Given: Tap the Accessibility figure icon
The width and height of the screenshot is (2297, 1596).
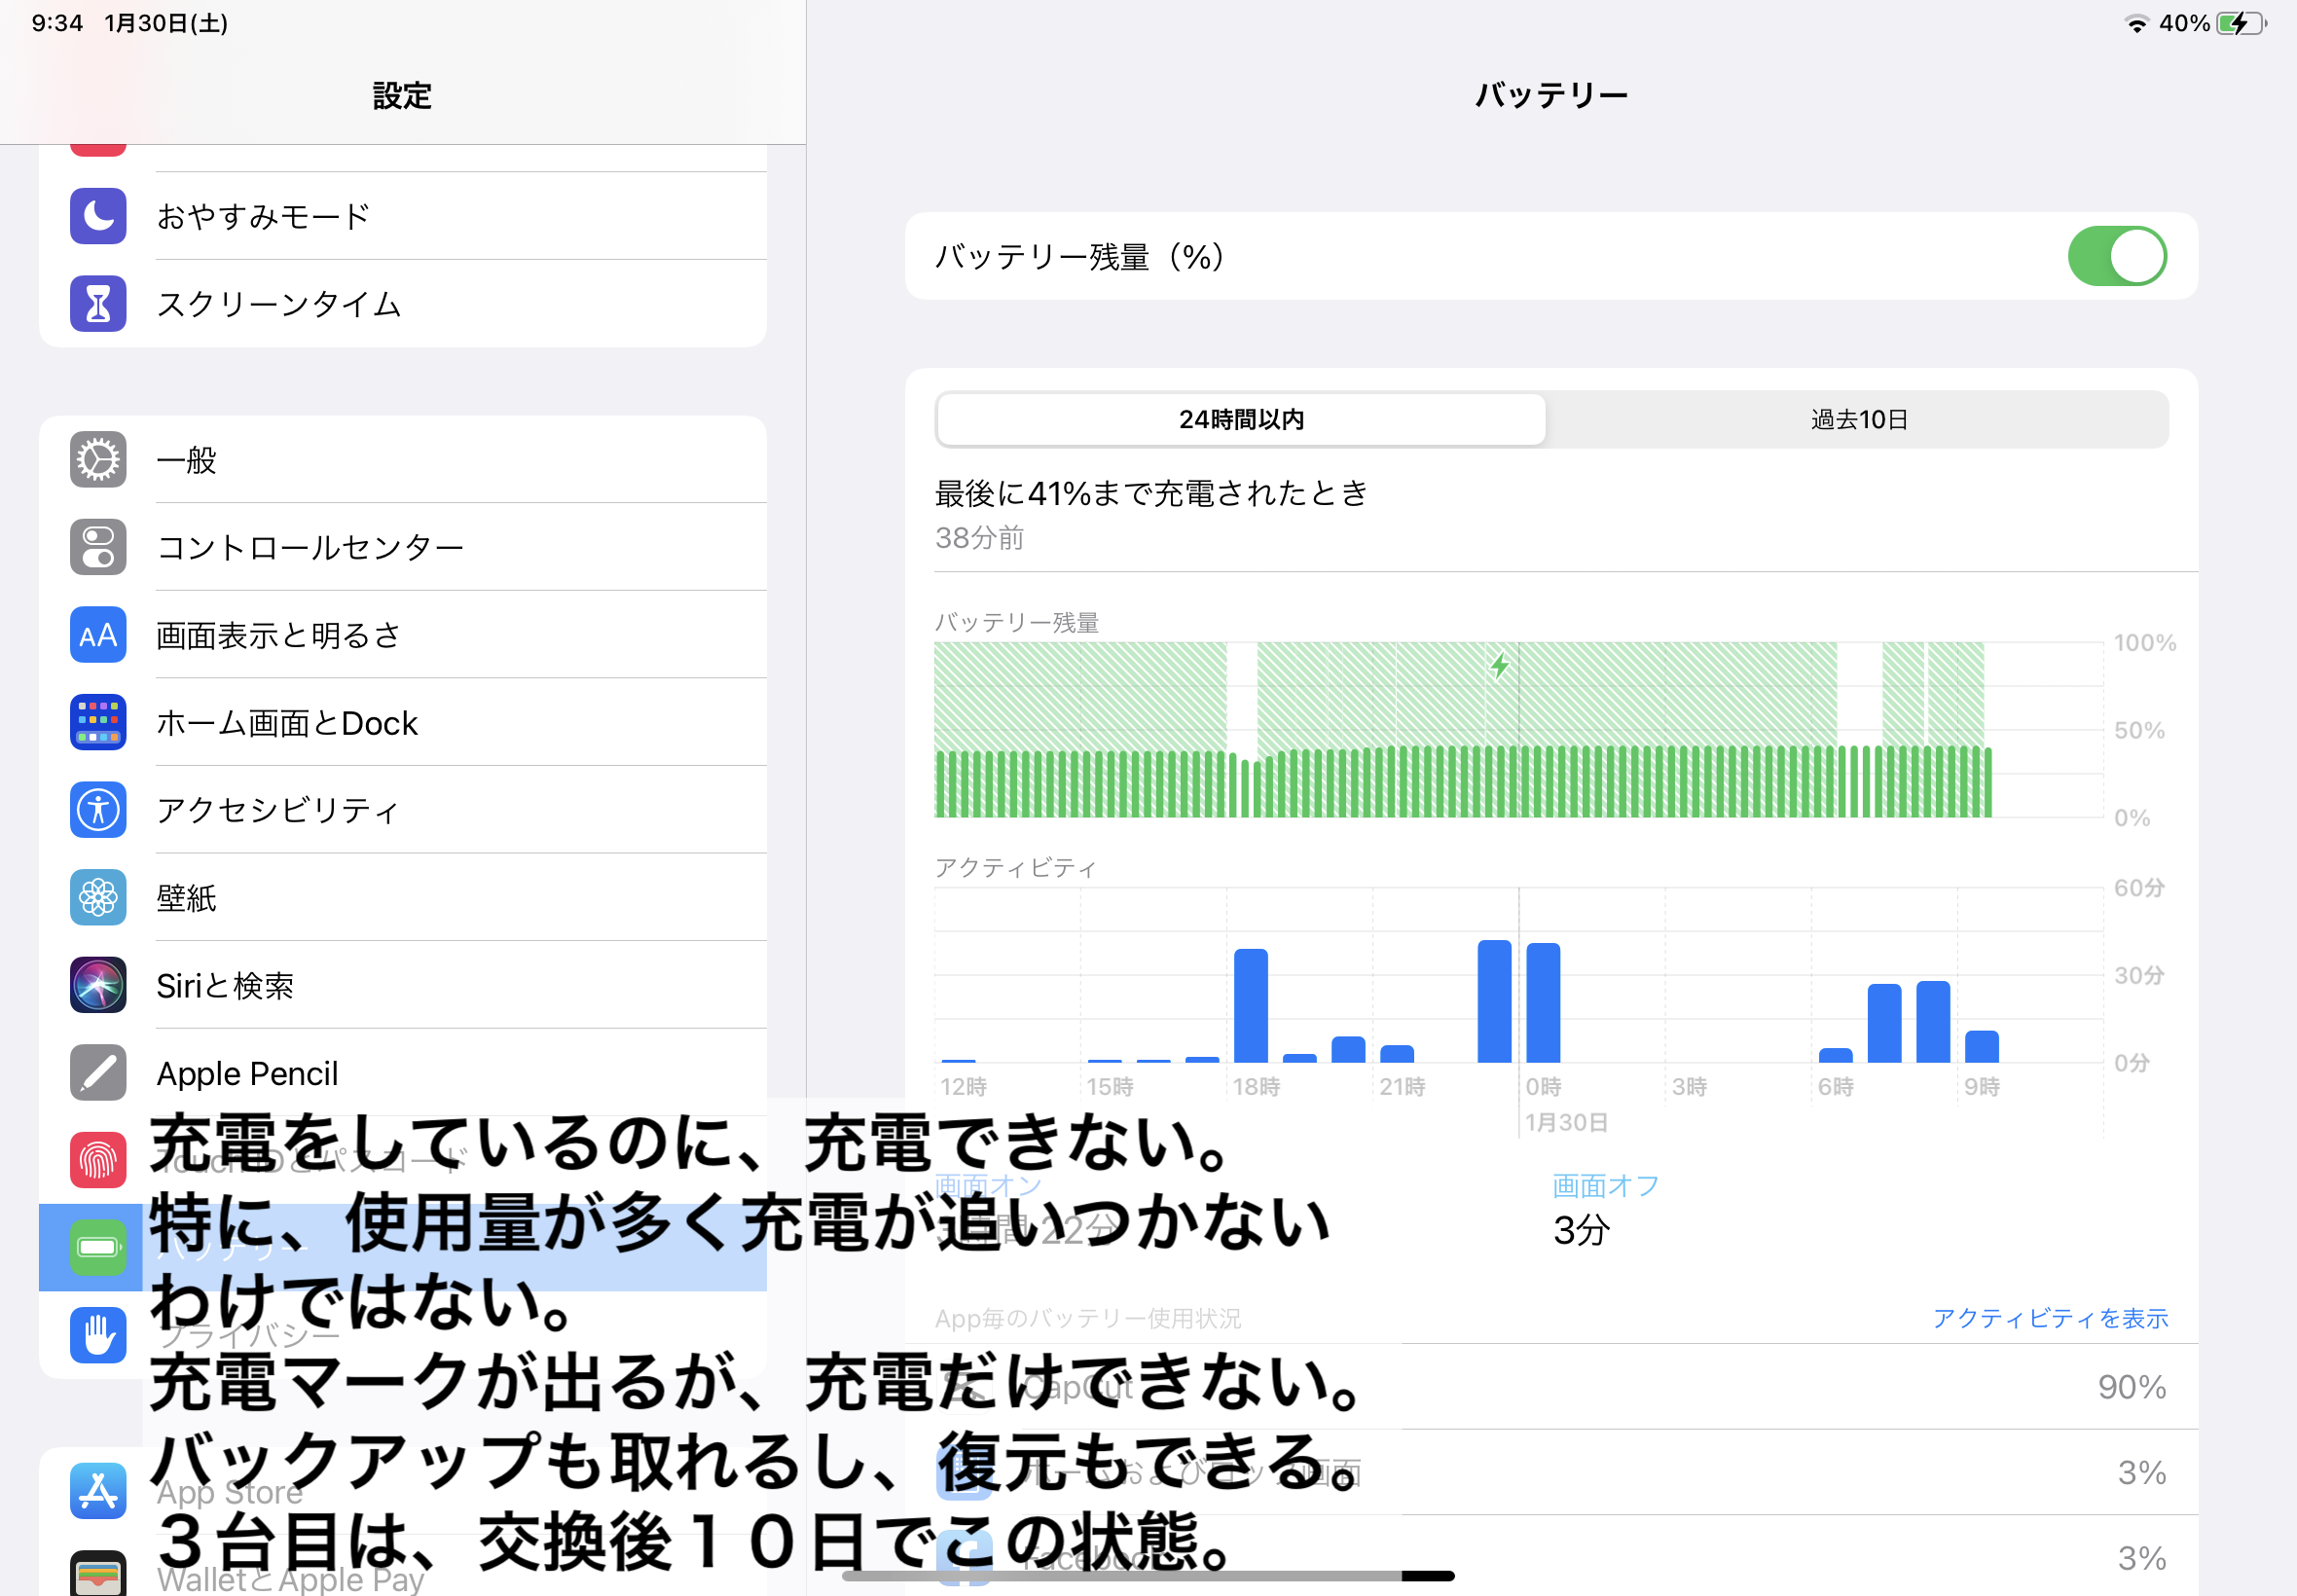Looking at the screenshot, I should [98, 809].
